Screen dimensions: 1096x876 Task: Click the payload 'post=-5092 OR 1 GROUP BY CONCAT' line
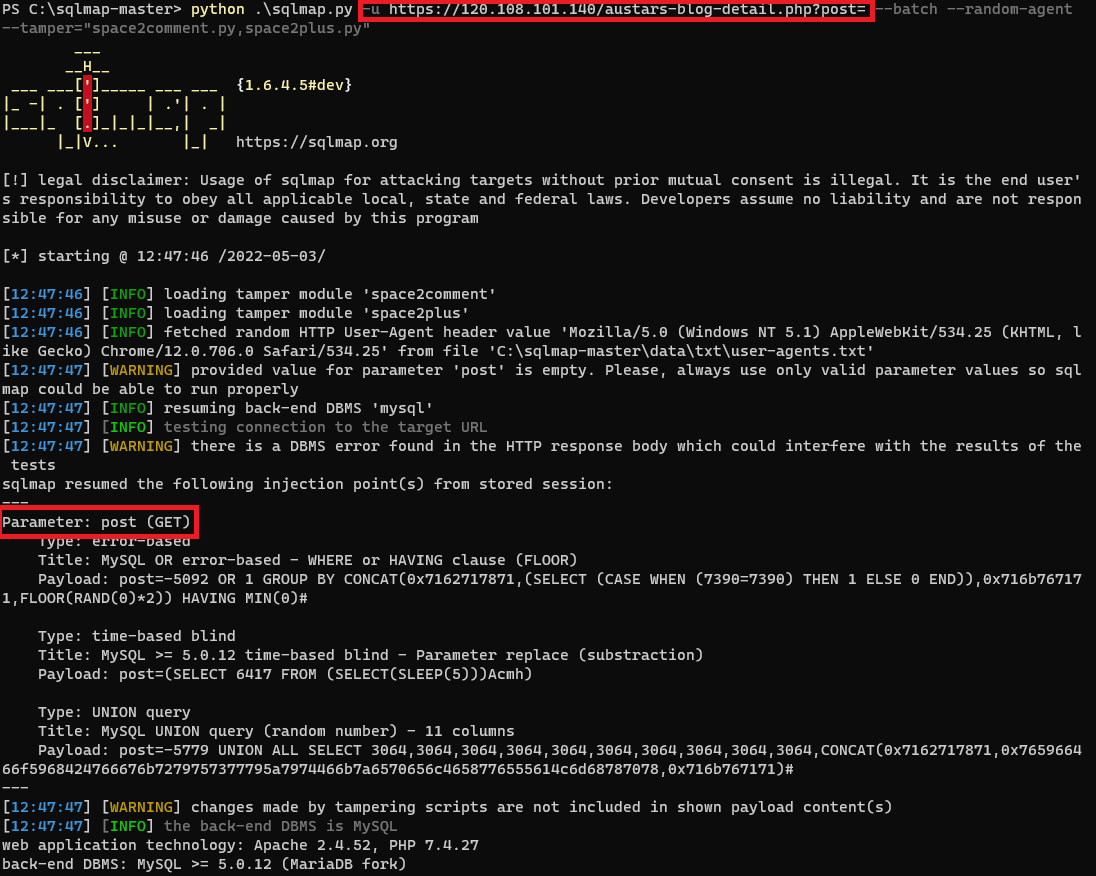542,588
